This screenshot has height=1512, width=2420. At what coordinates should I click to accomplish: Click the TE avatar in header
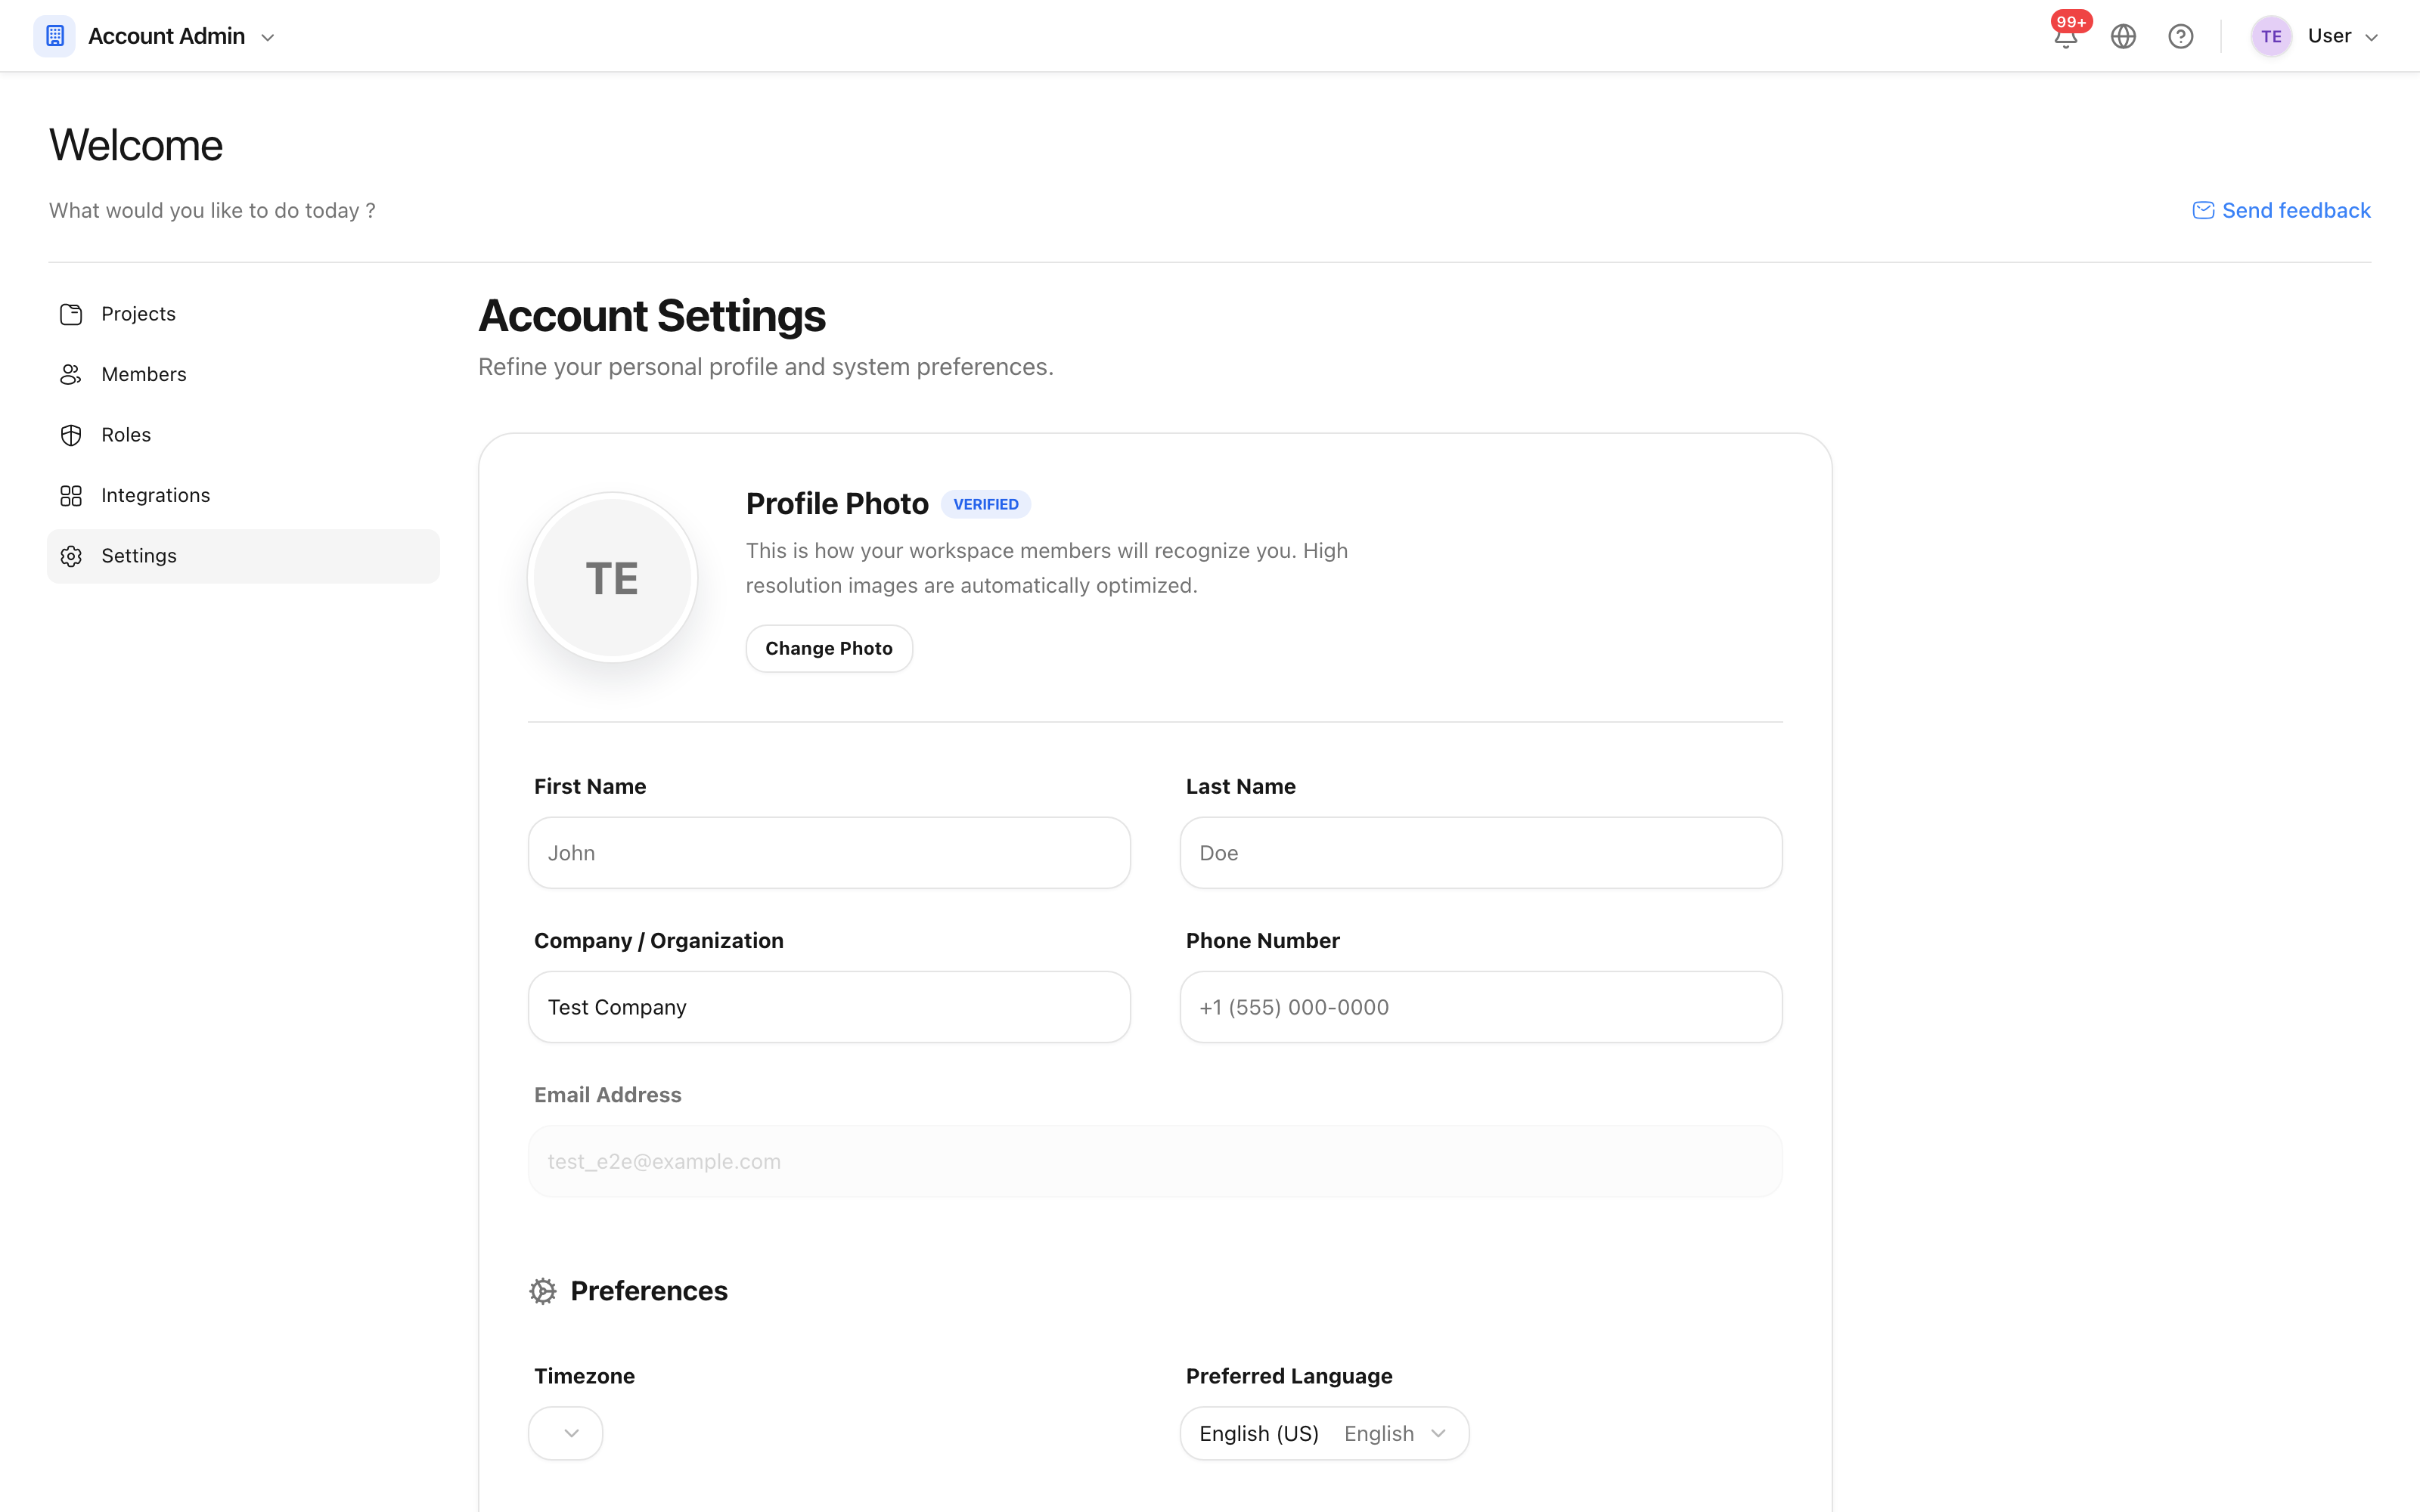2271,37
